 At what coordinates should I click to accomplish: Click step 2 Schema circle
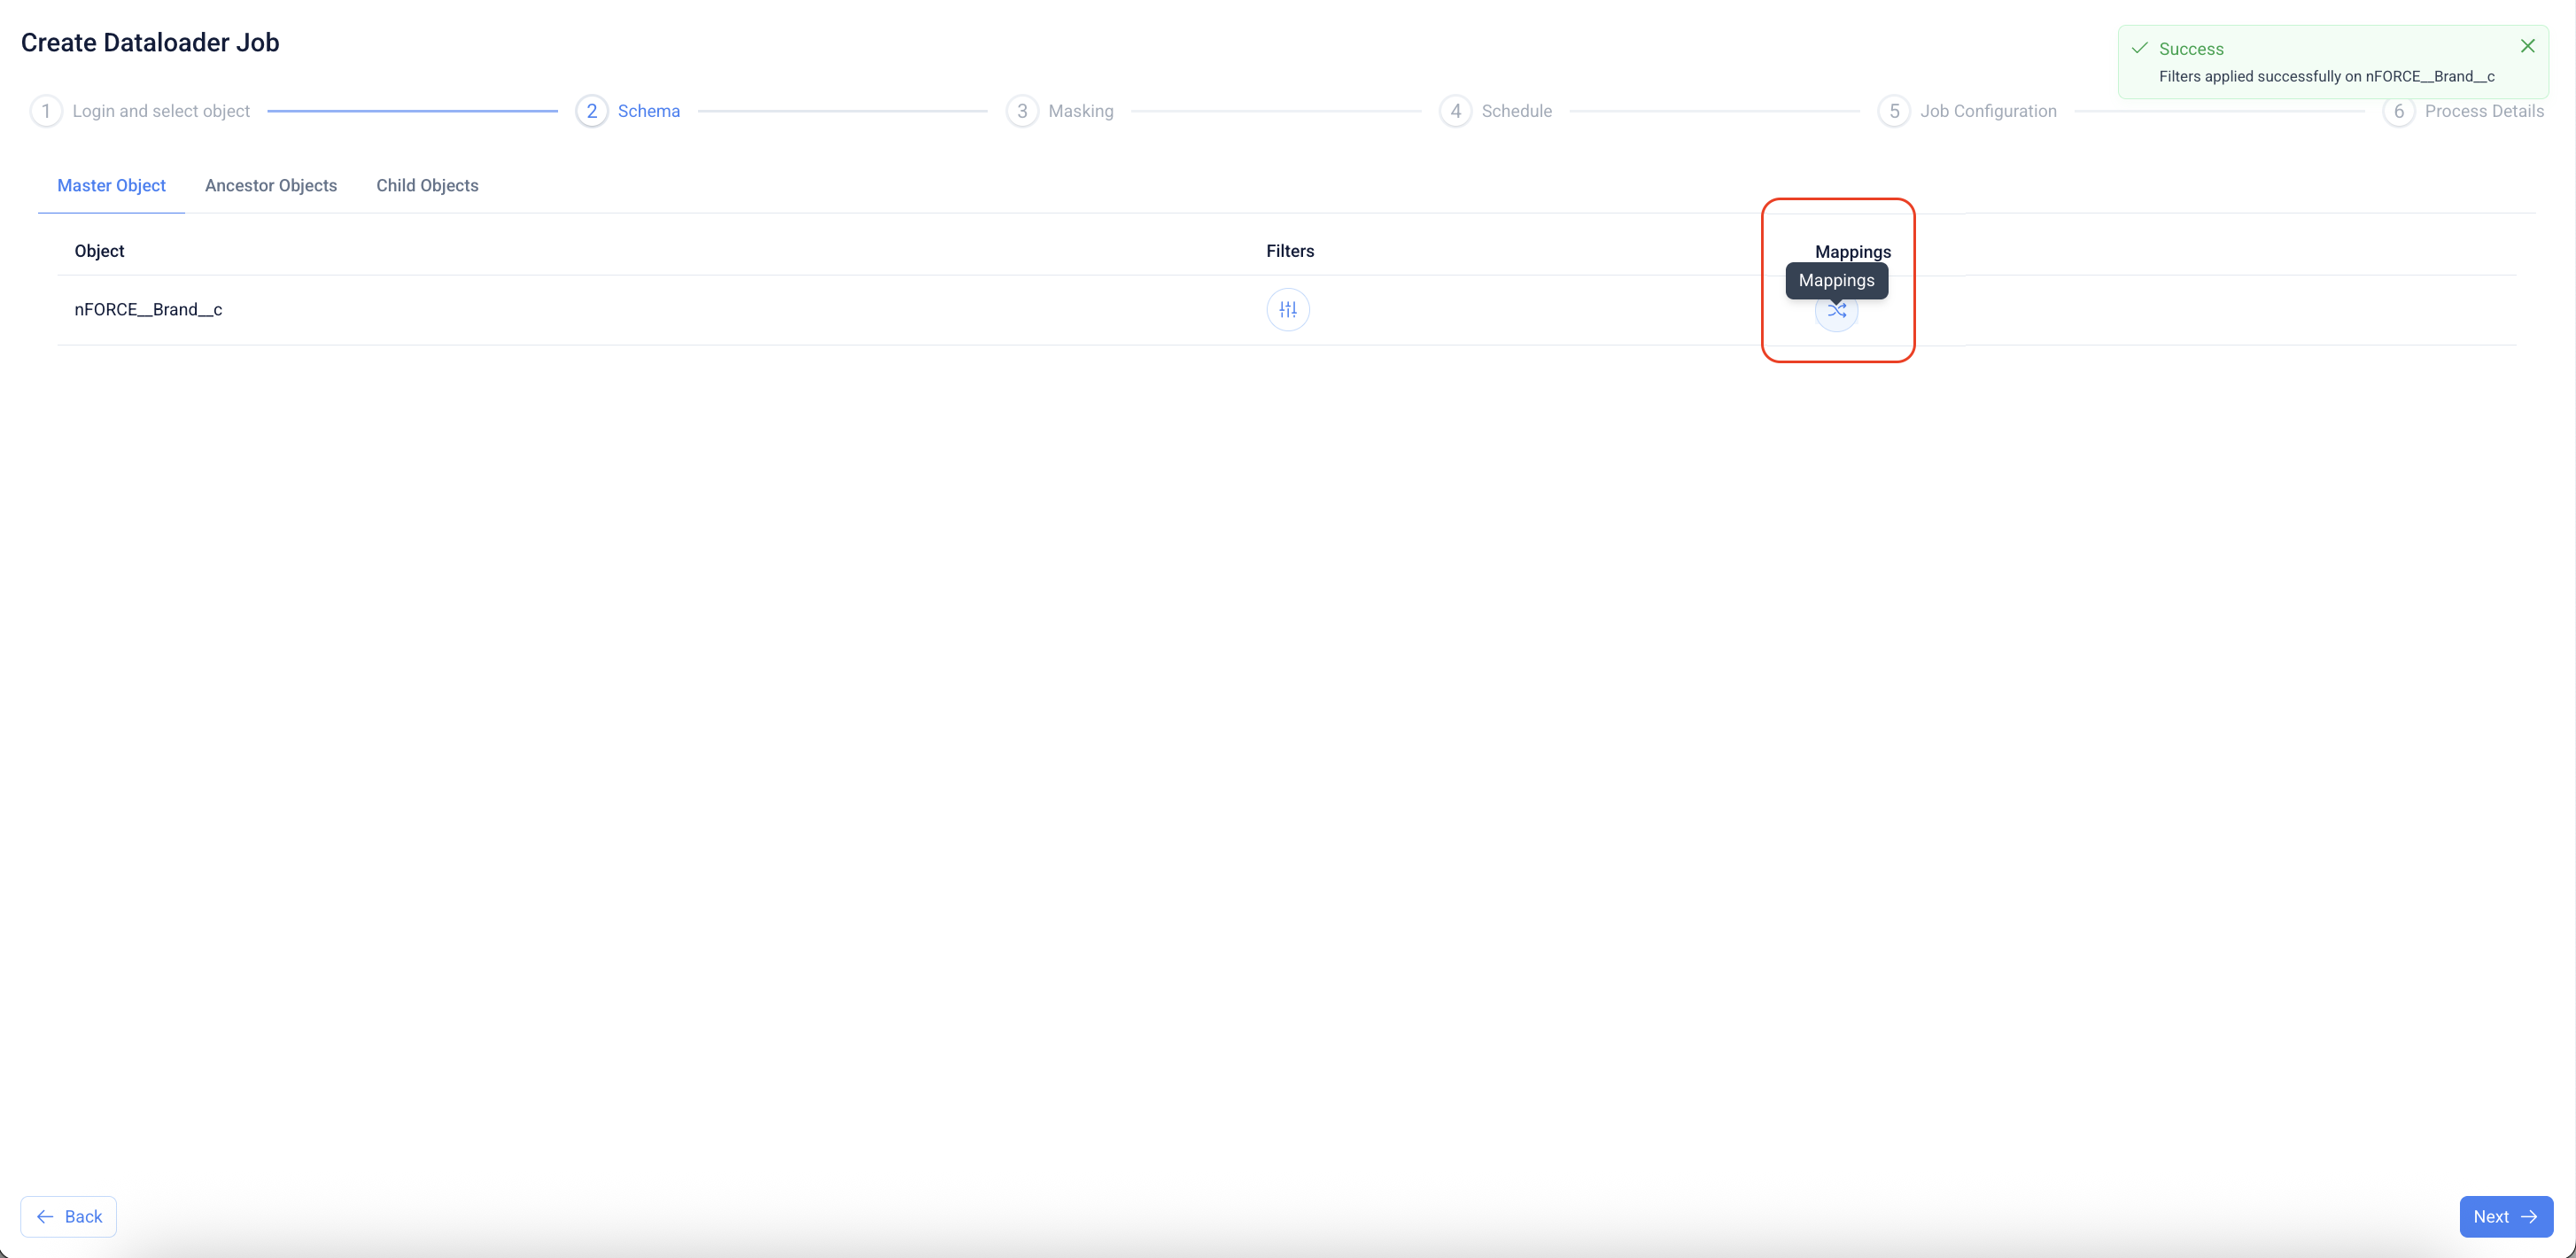tap(592, 111)
